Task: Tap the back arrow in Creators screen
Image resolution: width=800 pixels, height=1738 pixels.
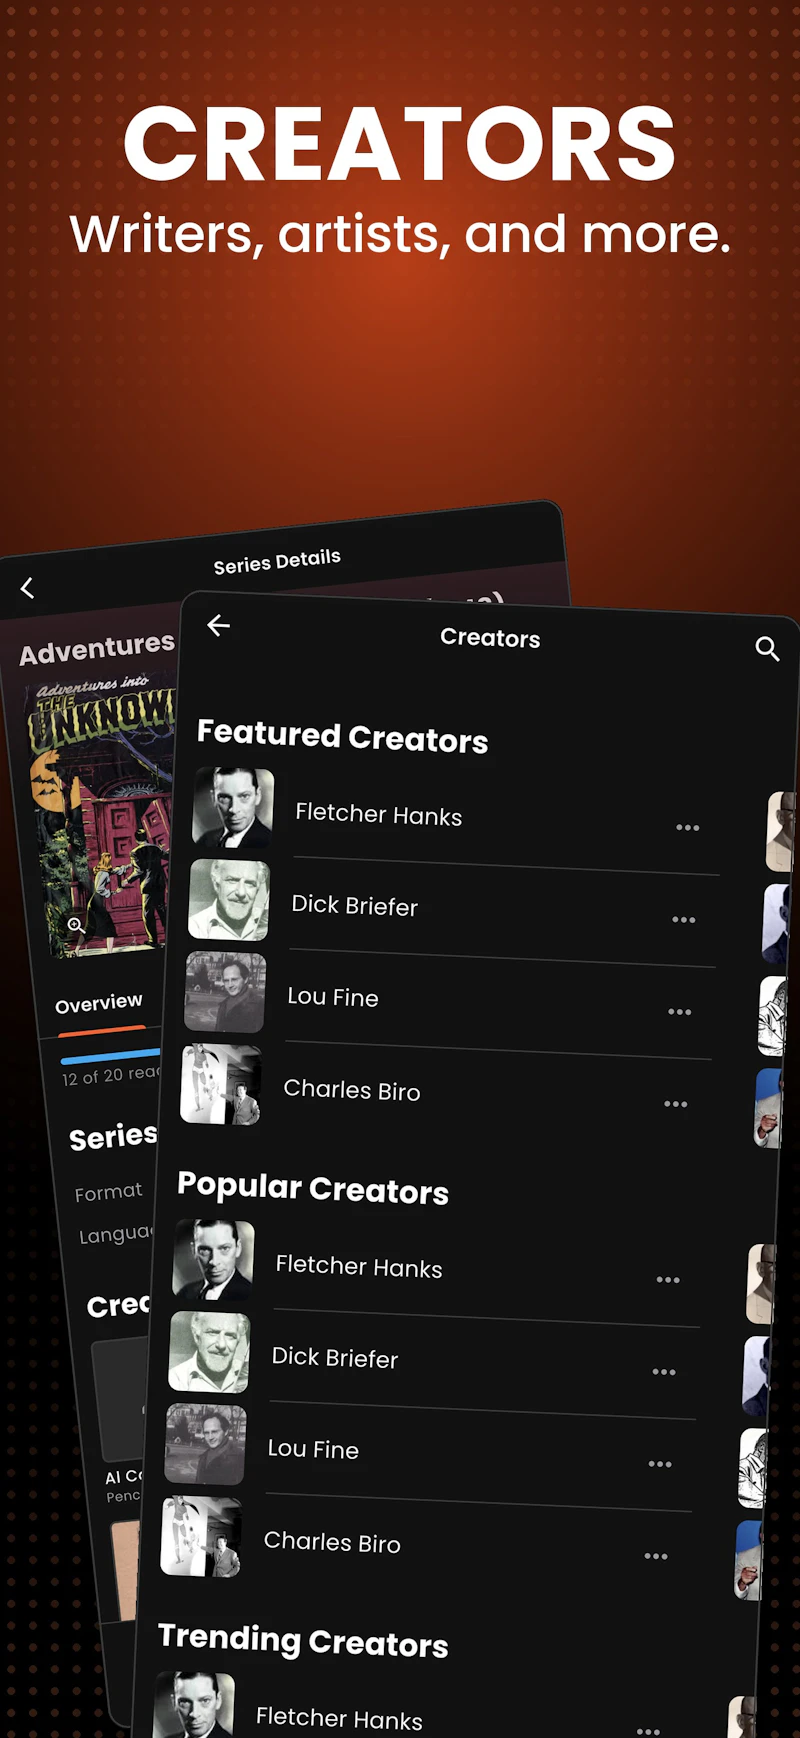Action: [218, 626]
